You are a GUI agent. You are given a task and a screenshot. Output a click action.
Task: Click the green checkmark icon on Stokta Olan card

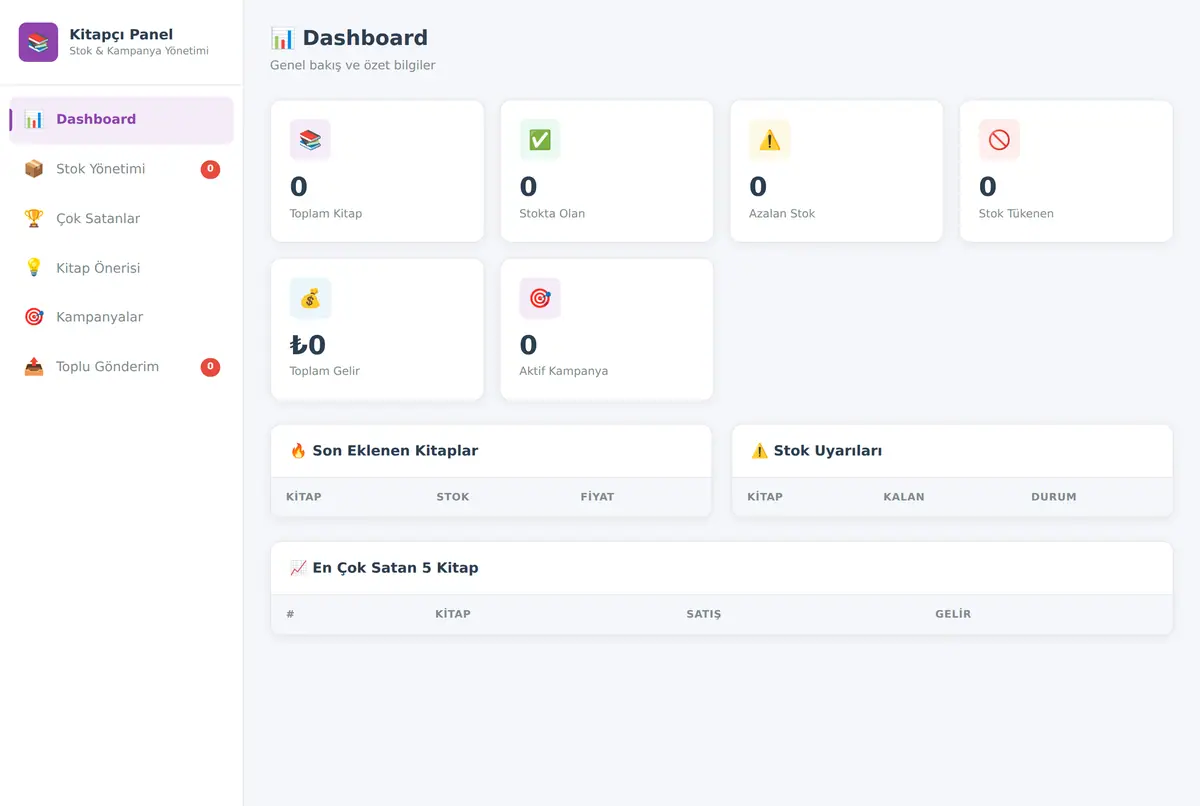pos(540,140)
